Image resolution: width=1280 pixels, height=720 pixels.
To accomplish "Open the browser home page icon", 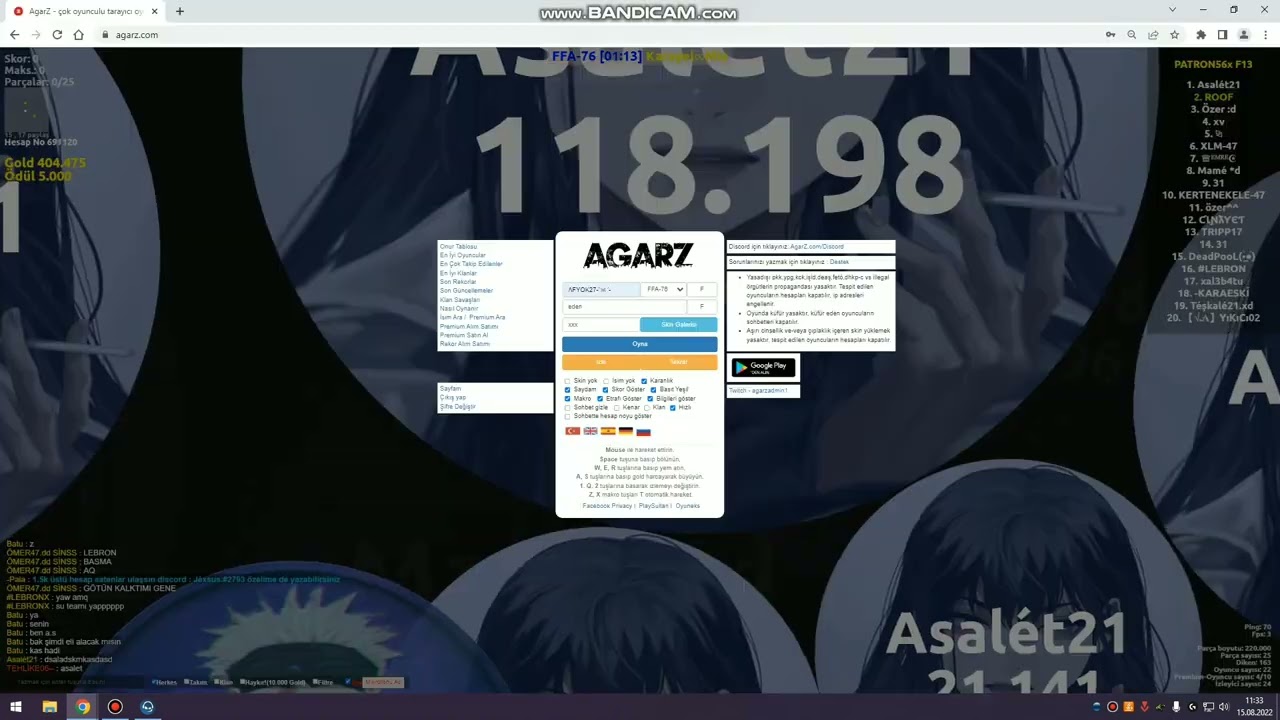I will click(x=79, y=35).
